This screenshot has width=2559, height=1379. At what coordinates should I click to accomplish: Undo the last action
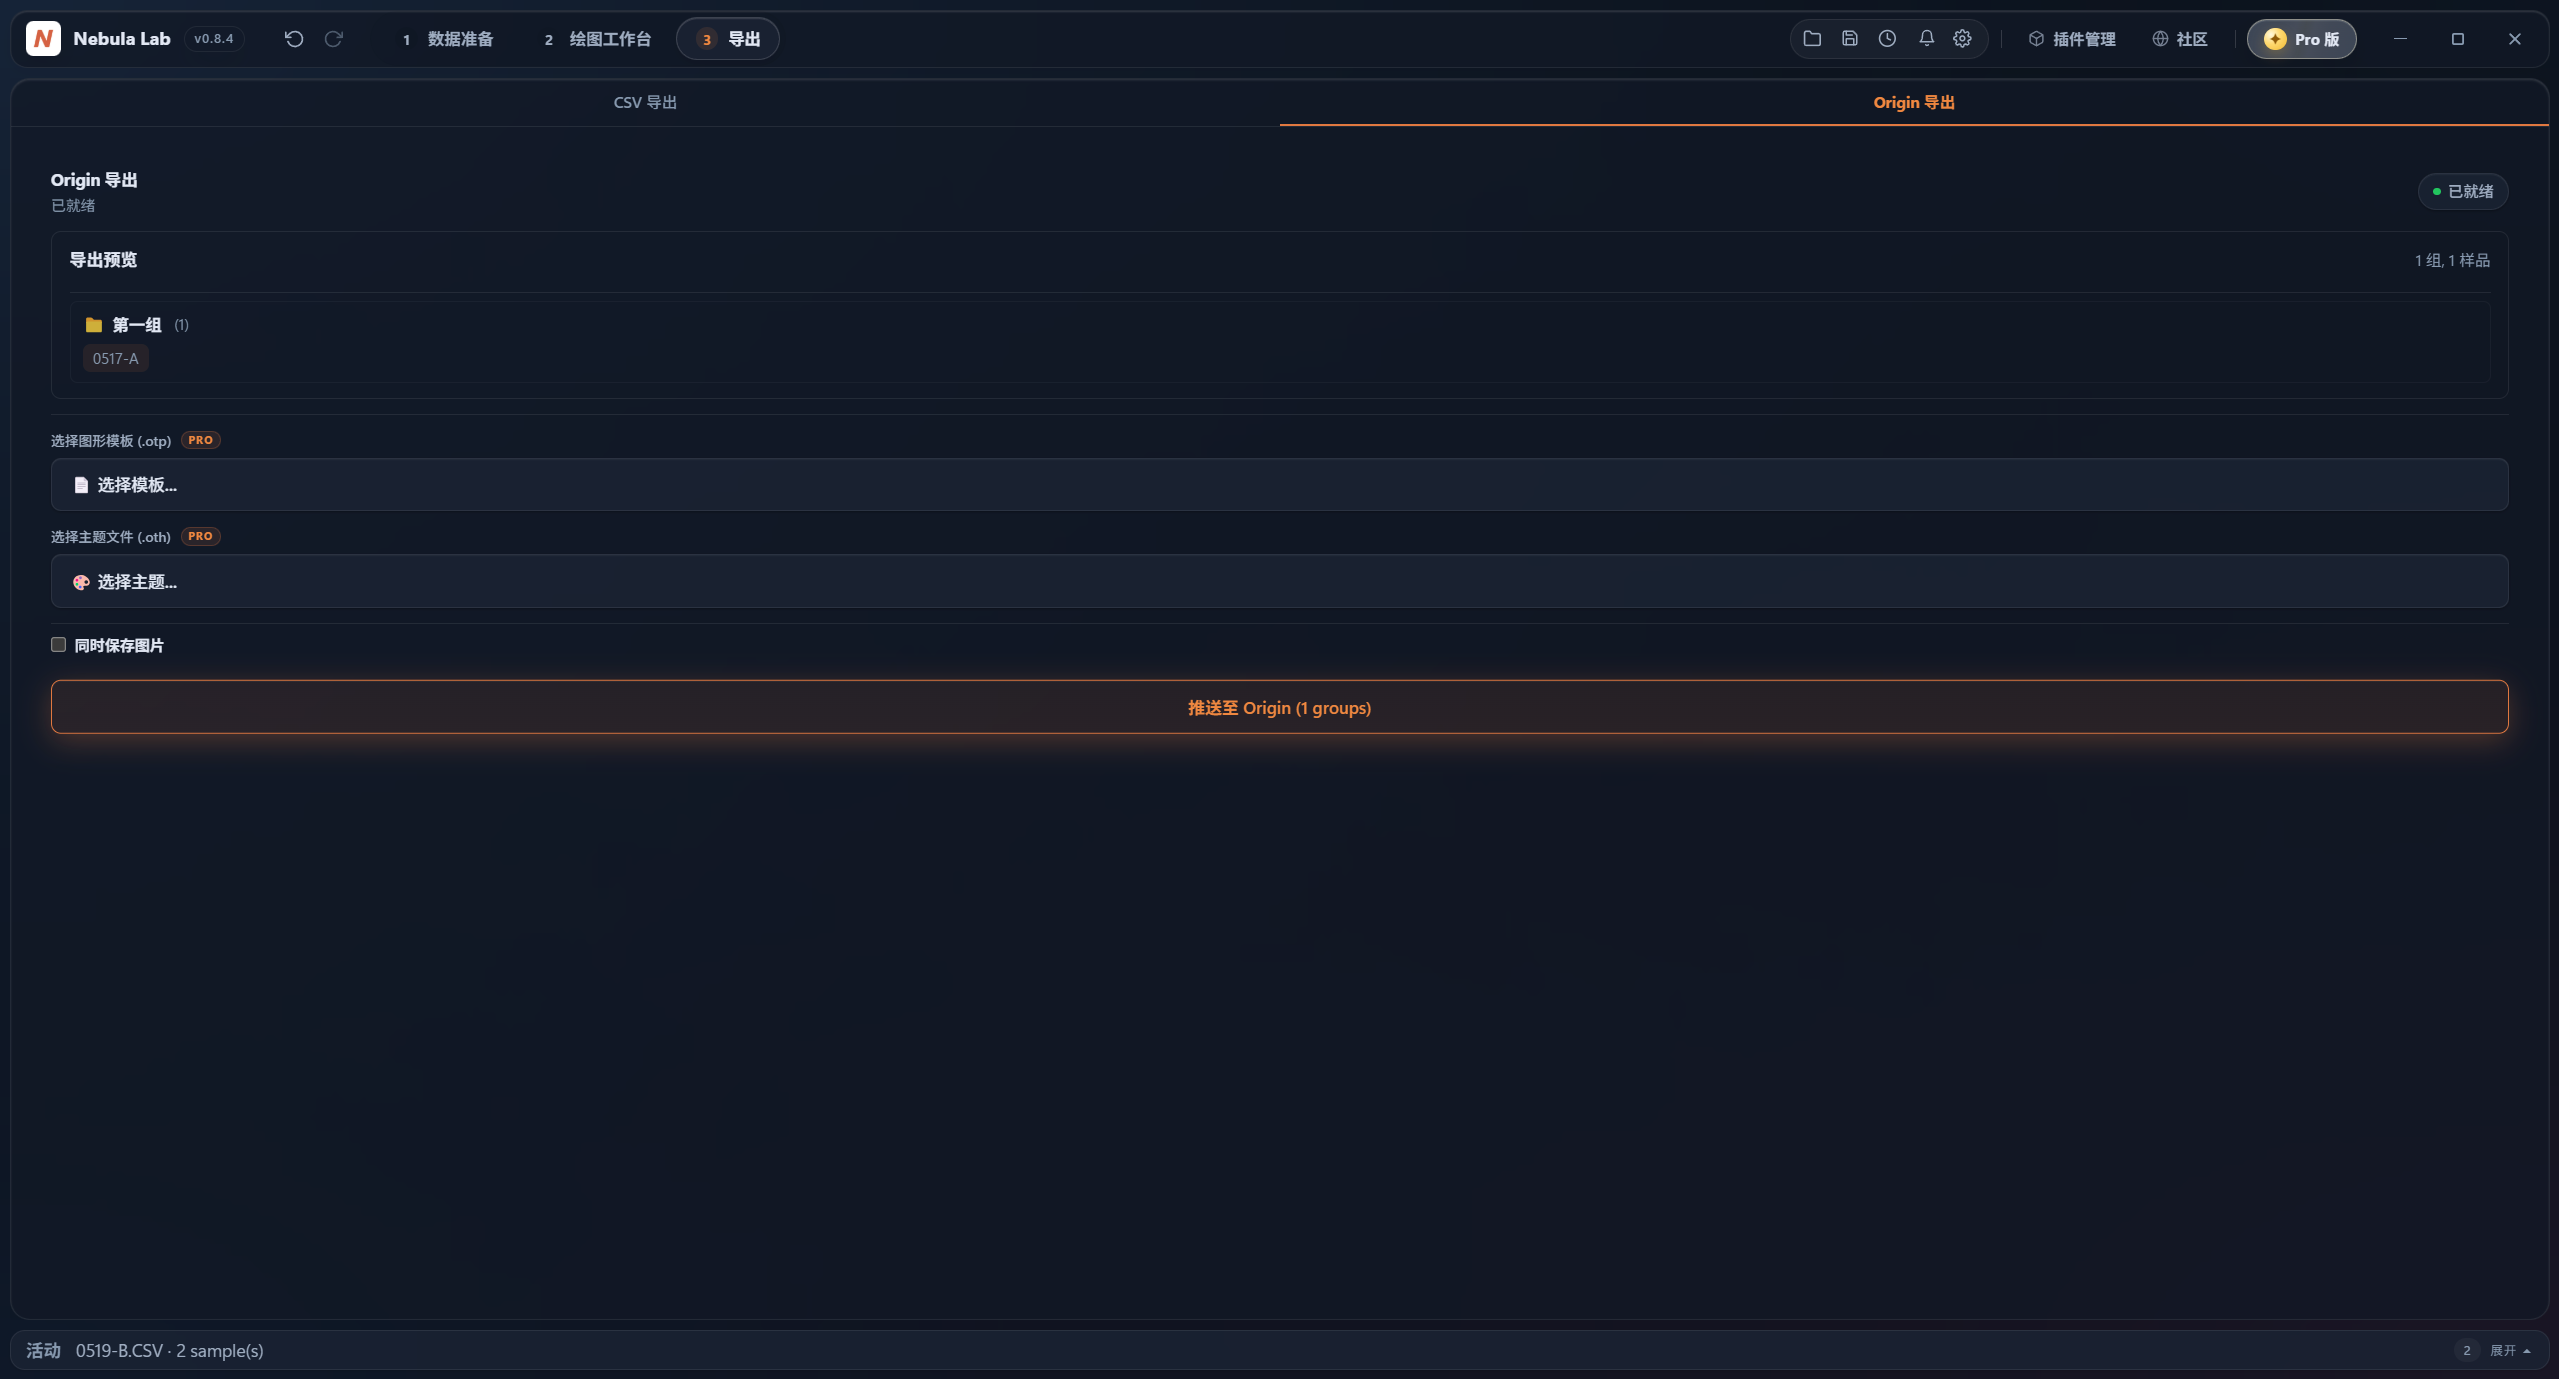pyautogui.click(x=294, y=39)
